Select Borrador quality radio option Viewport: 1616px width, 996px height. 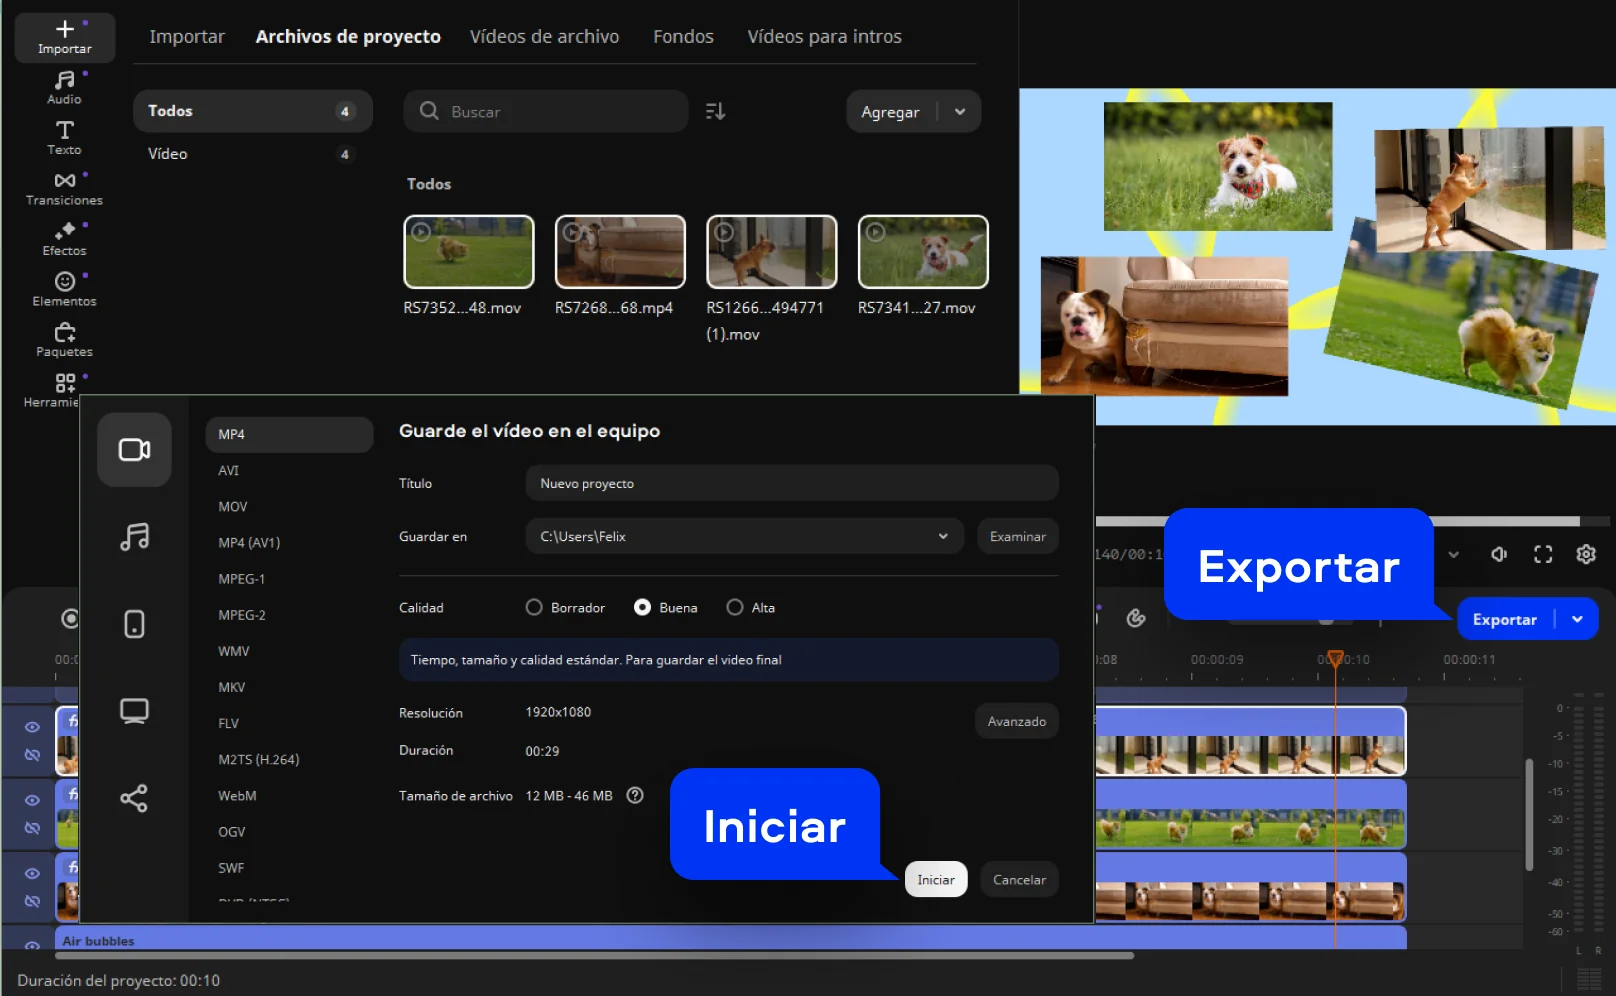[x=534, y=608]
